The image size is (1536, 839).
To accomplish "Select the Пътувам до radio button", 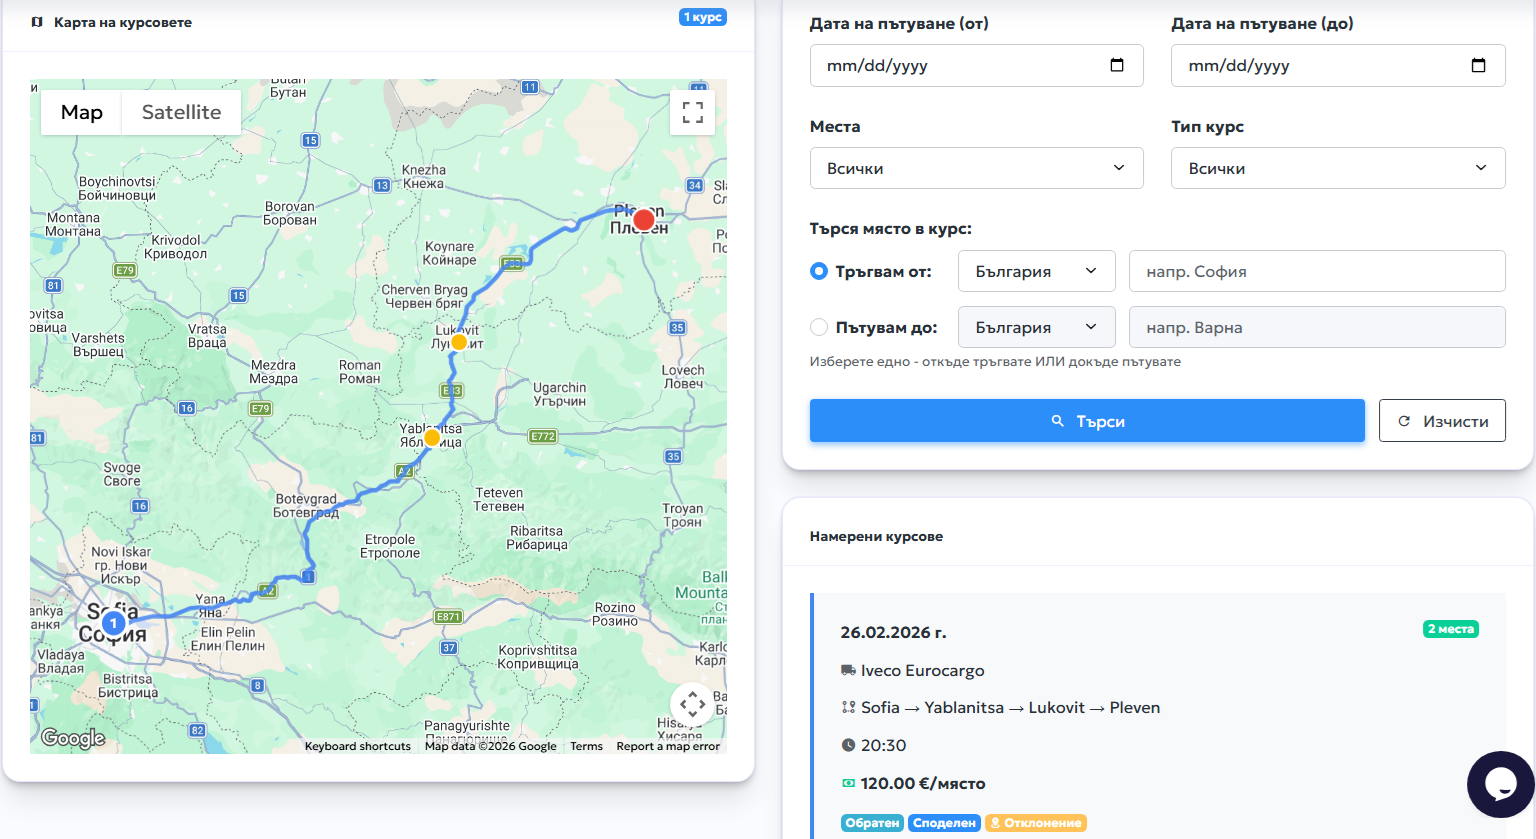I will [819, 327].
